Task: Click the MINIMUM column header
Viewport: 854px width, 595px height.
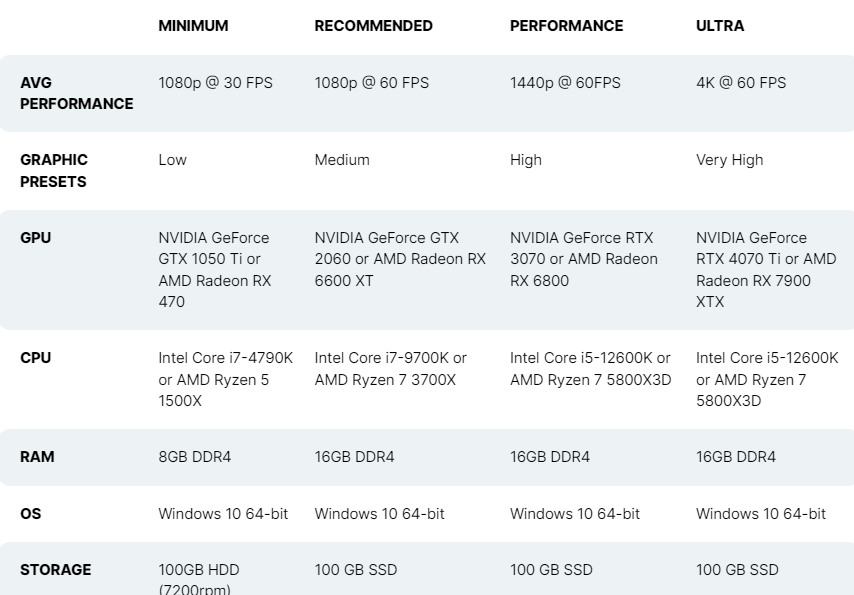Action: pyautogui.click(x=193, y=26)
